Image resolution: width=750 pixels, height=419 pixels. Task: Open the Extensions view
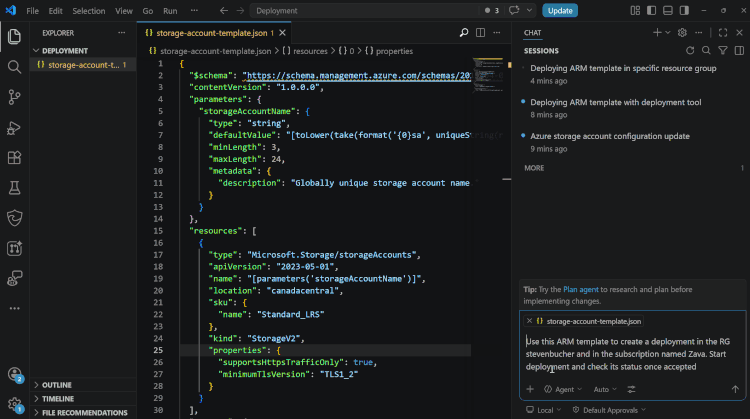click(14, 158)
